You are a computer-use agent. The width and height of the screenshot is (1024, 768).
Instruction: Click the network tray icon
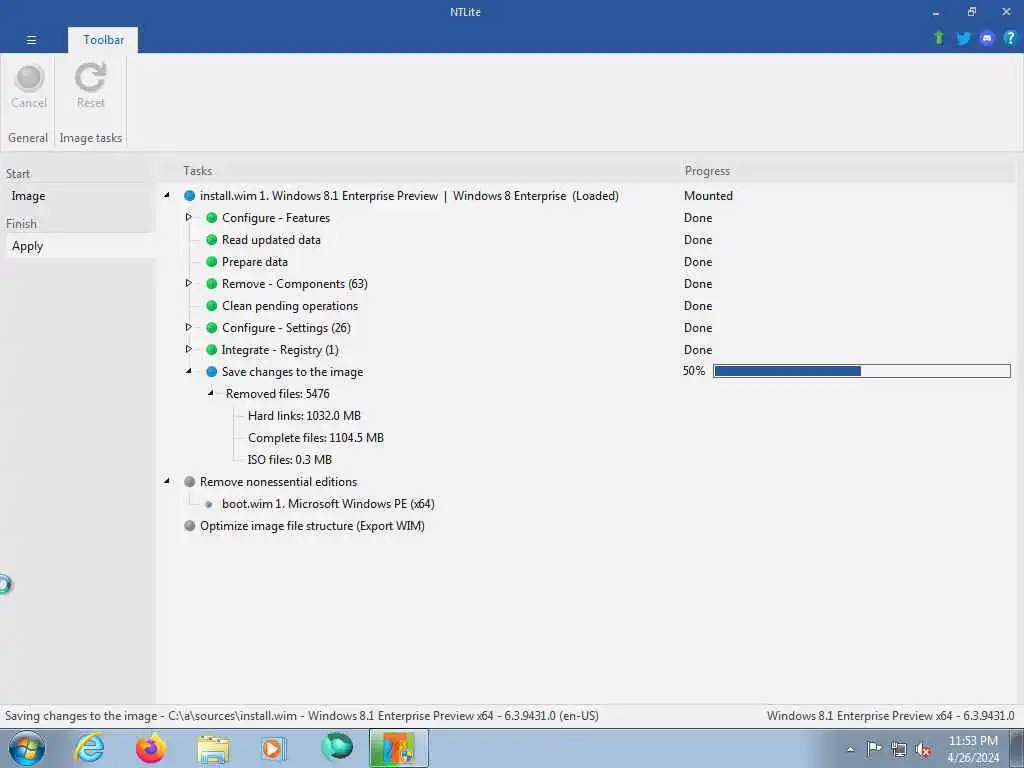click(x=899, y=750)
